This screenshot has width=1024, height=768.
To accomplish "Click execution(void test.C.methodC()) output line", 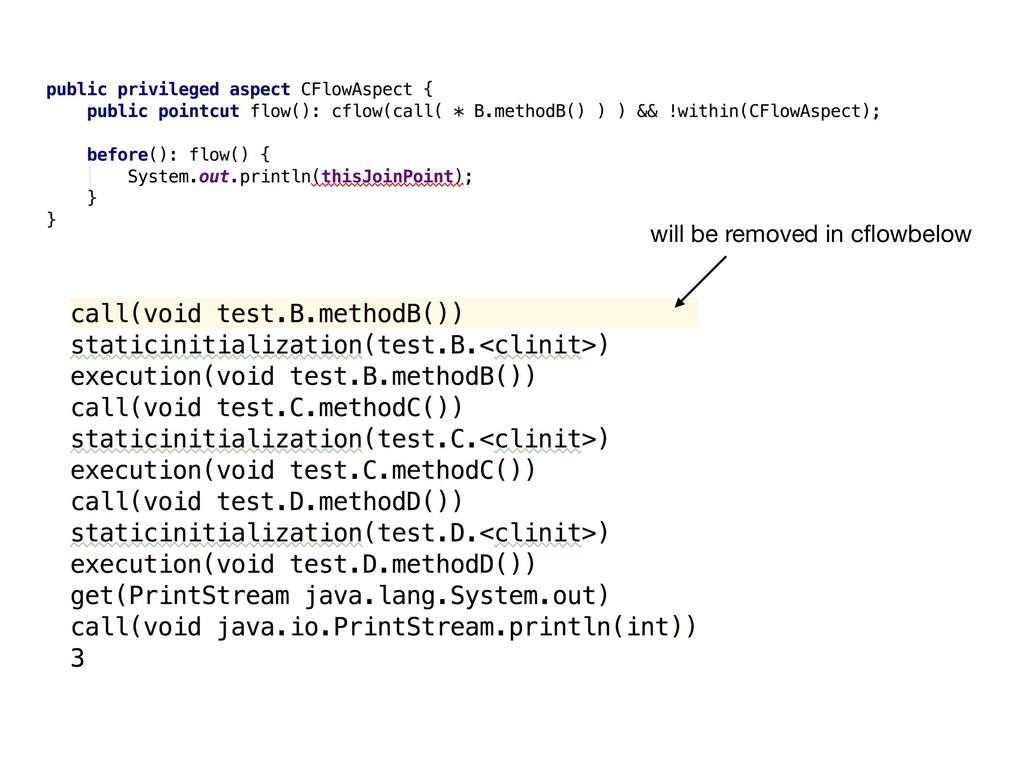I will pos(303,470).
